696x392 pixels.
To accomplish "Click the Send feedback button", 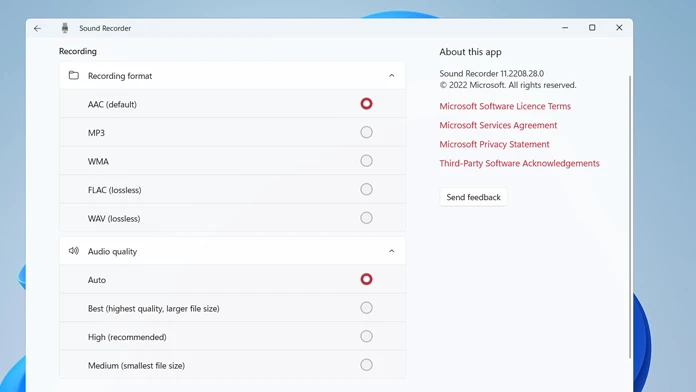I will pos(473,197).
